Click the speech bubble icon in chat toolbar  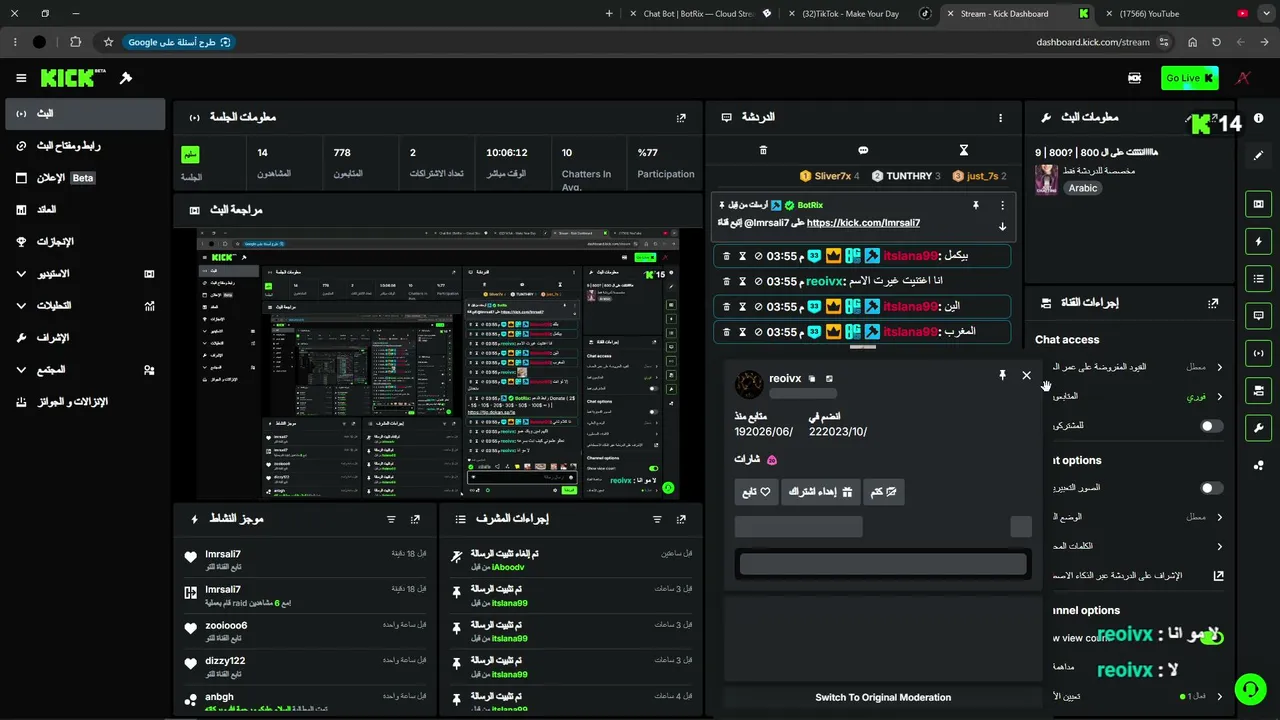[x=863, y=150]
